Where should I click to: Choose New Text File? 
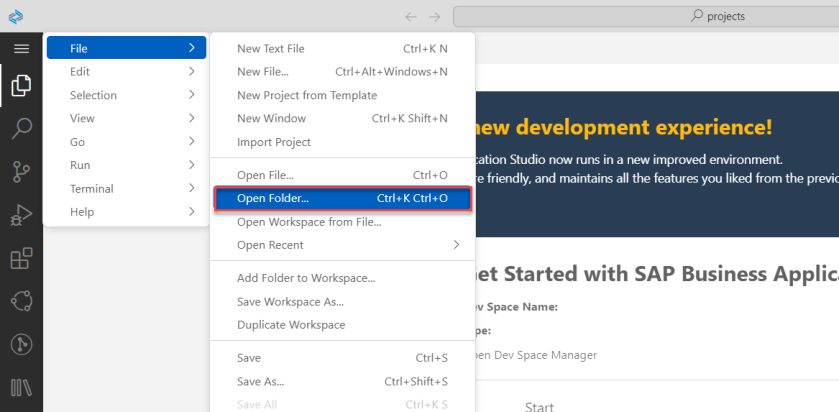(342, 49)
